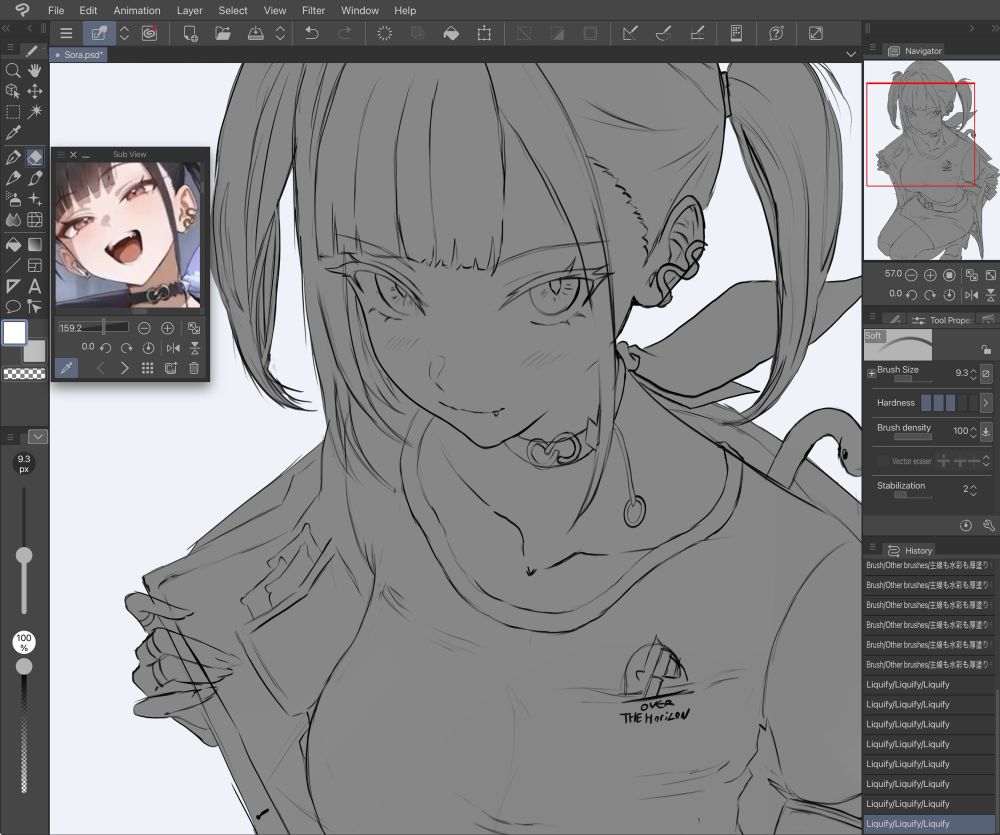Select the Decoration sparkle tool
Image resolution: width=1000 pixels, height=835 pixels.
[35, 199]
